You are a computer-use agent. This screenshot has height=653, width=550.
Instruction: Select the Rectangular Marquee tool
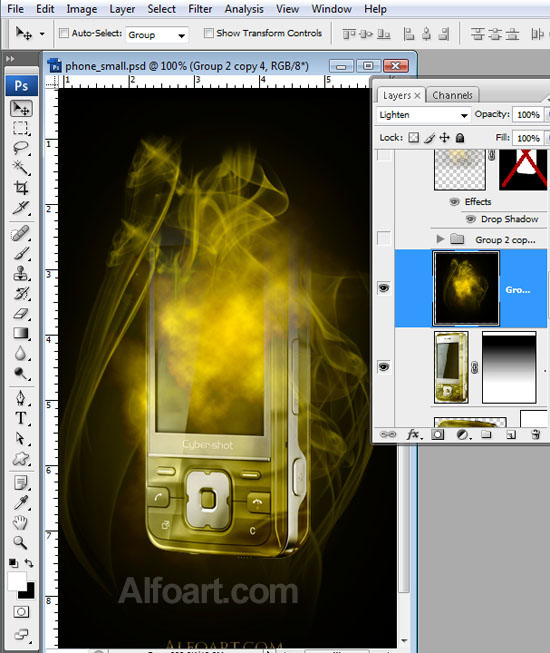click(x=21, y=128)
